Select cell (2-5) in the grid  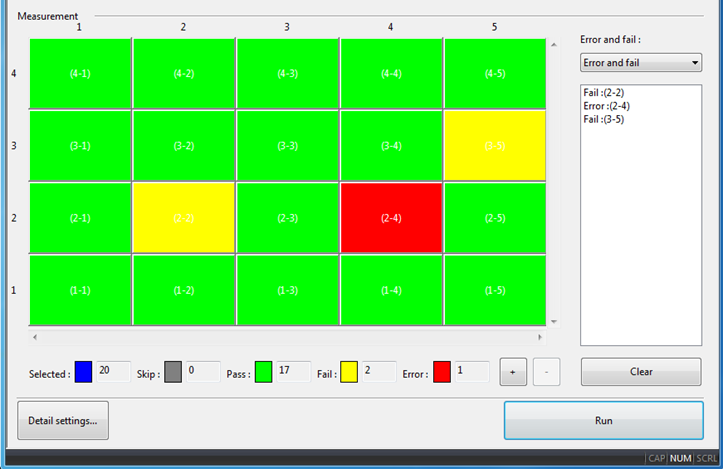click(x=495, y=218)
